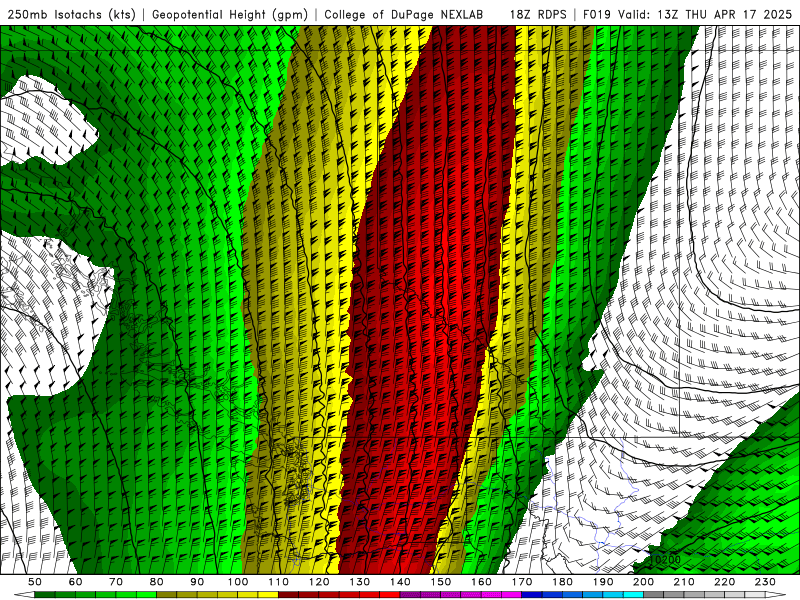Click the colorbar label '160'
The image size is (800, 600).
pyautogui.click(x=482, y=582)
